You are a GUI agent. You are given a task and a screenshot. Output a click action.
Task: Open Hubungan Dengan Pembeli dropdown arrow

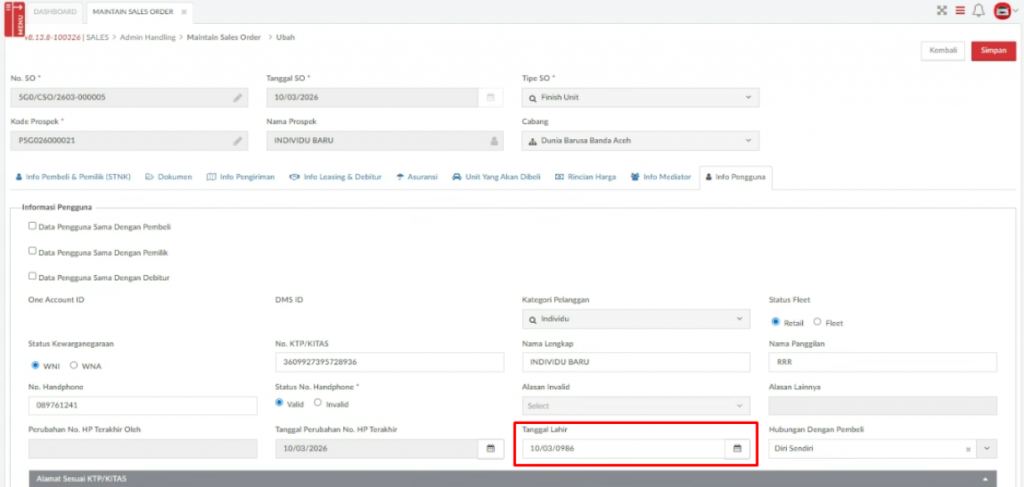pyautogui.click(x=988, y=449)
